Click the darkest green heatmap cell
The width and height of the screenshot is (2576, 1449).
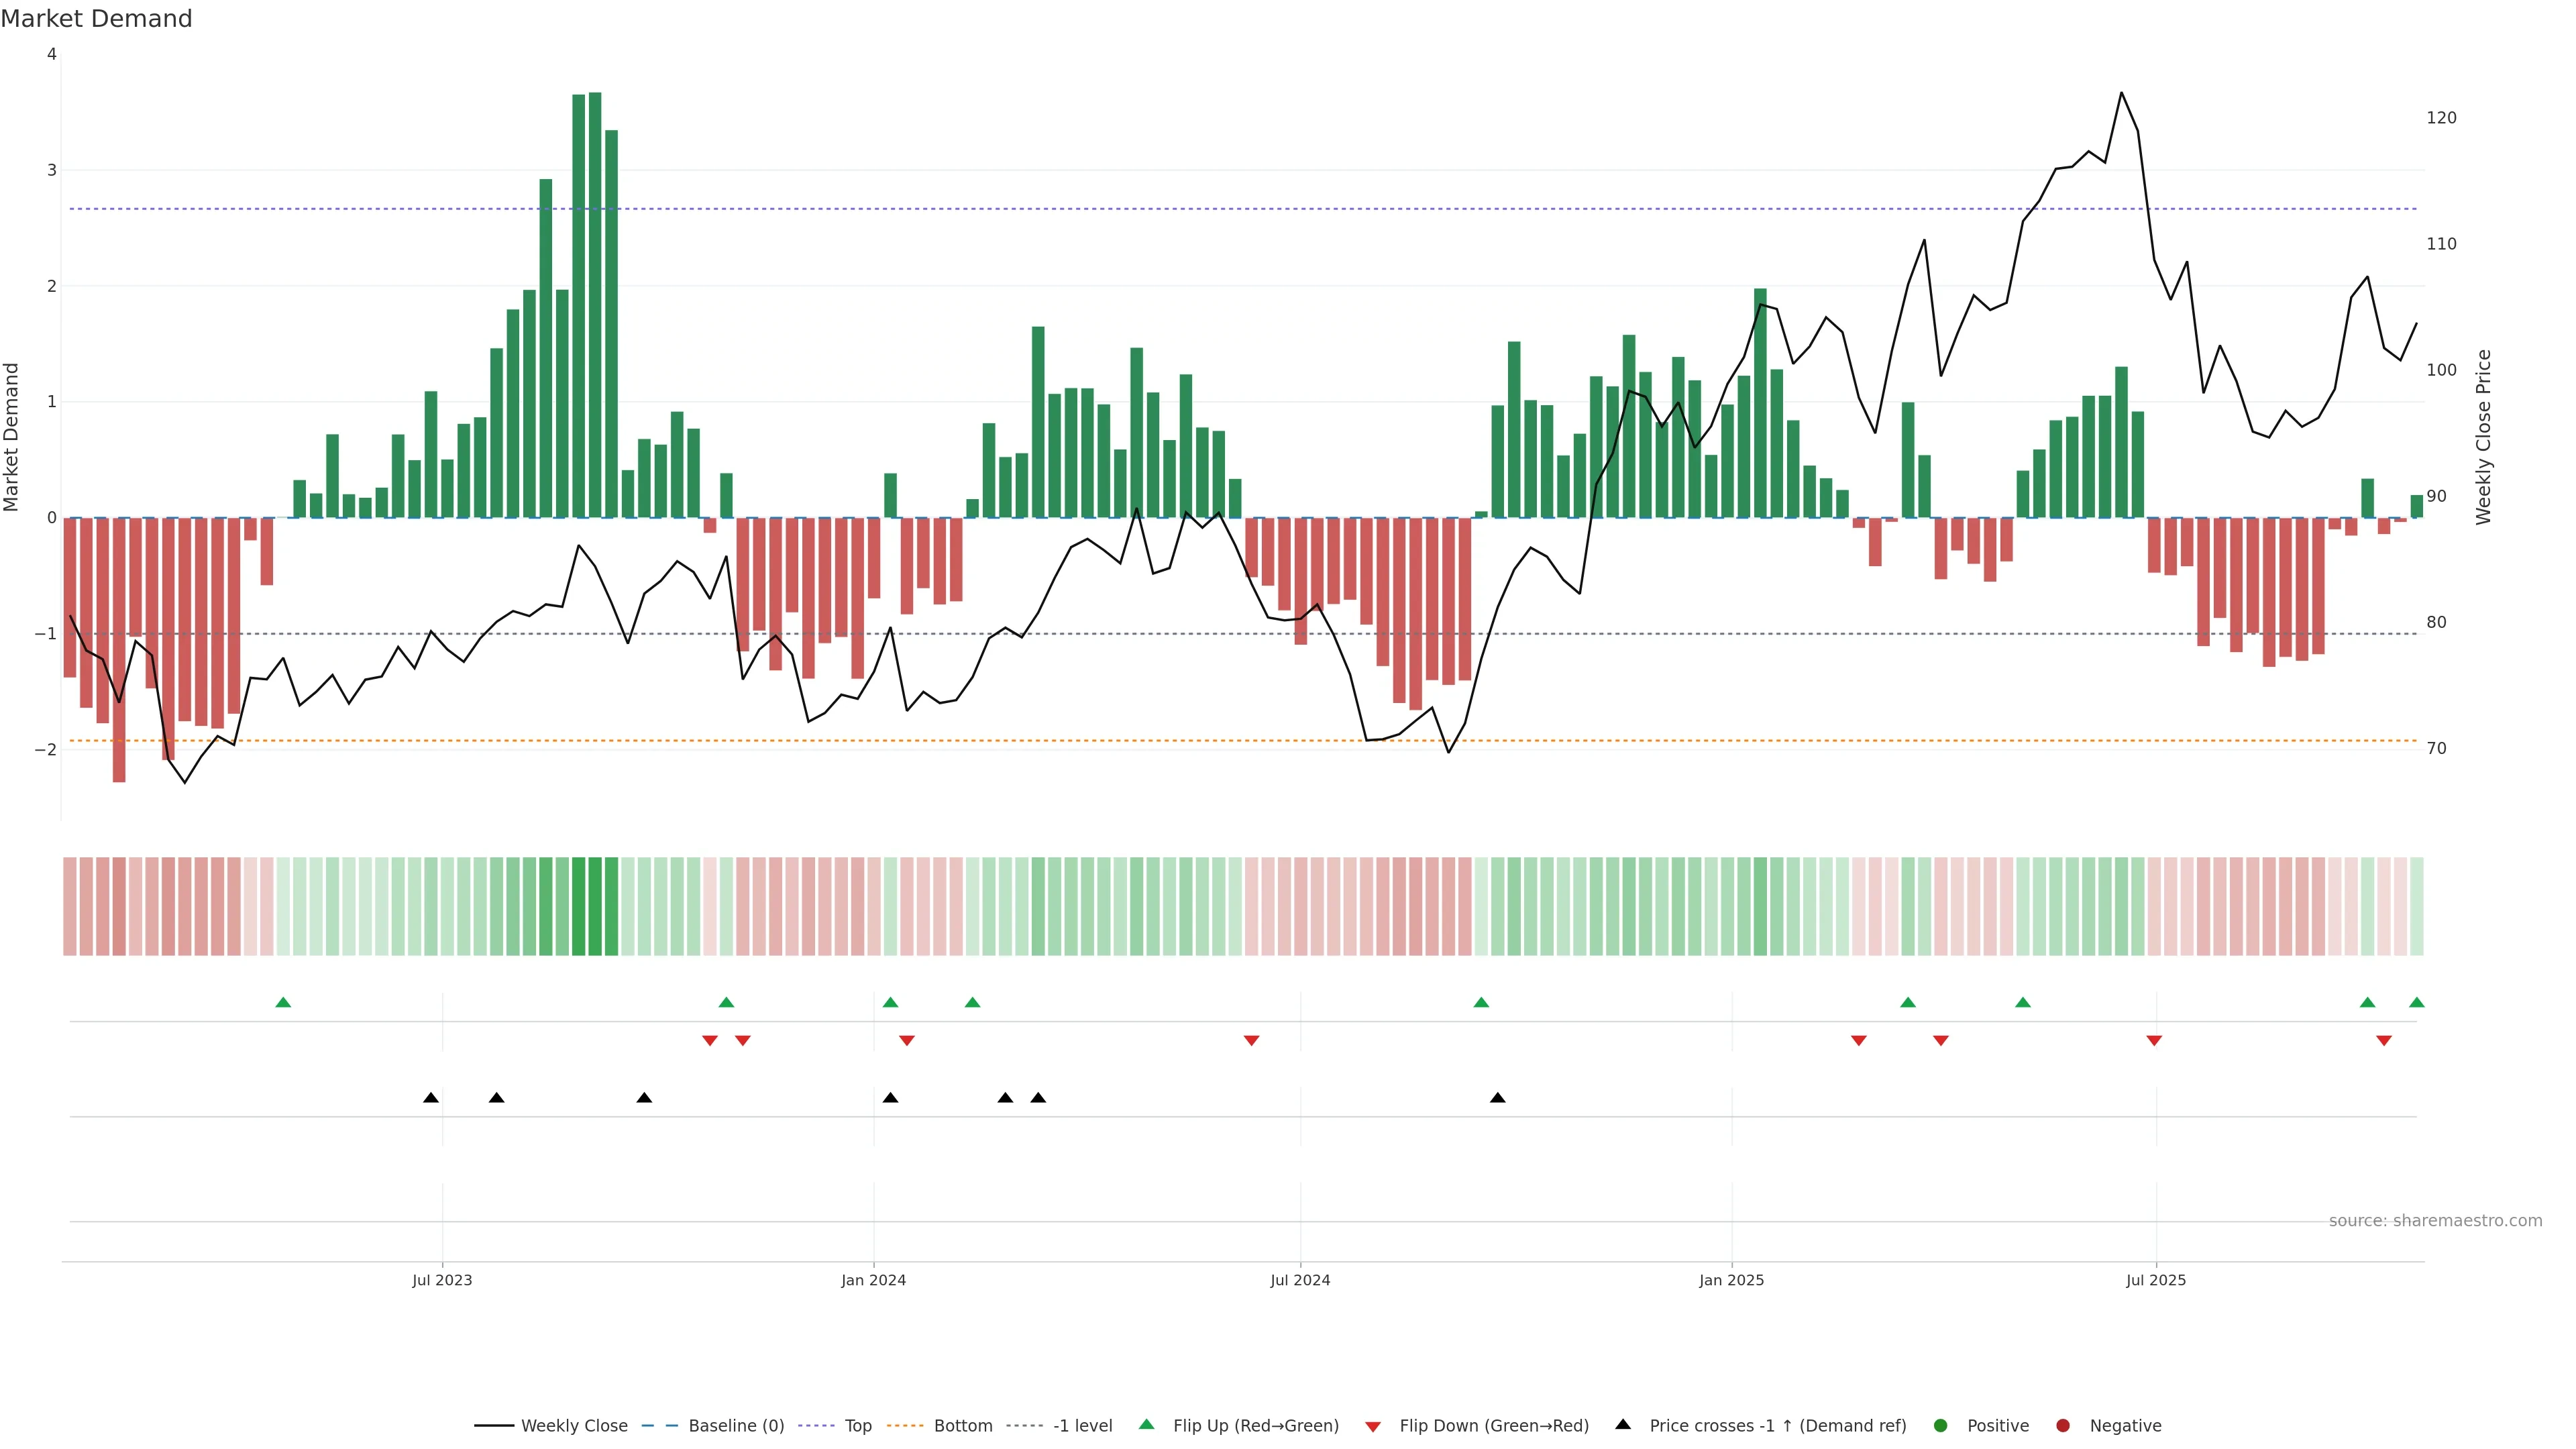pos(595,906)
